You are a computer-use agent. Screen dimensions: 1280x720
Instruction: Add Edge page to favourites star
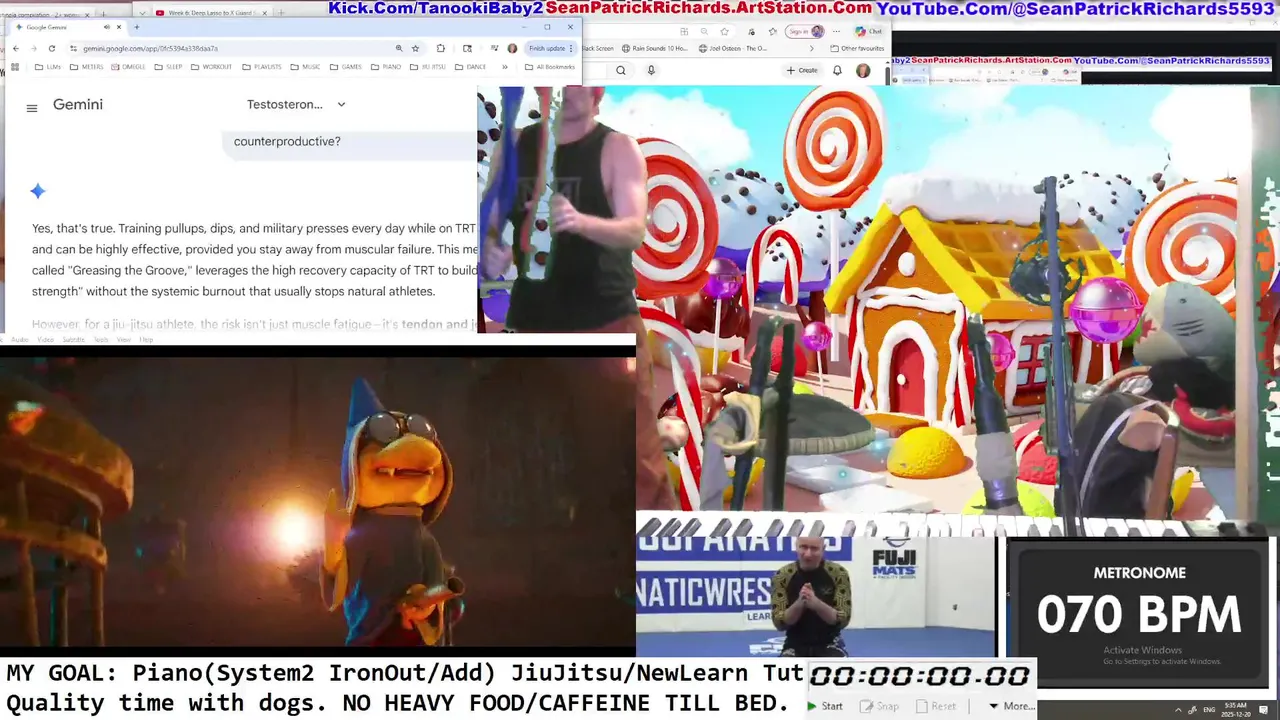725,31
